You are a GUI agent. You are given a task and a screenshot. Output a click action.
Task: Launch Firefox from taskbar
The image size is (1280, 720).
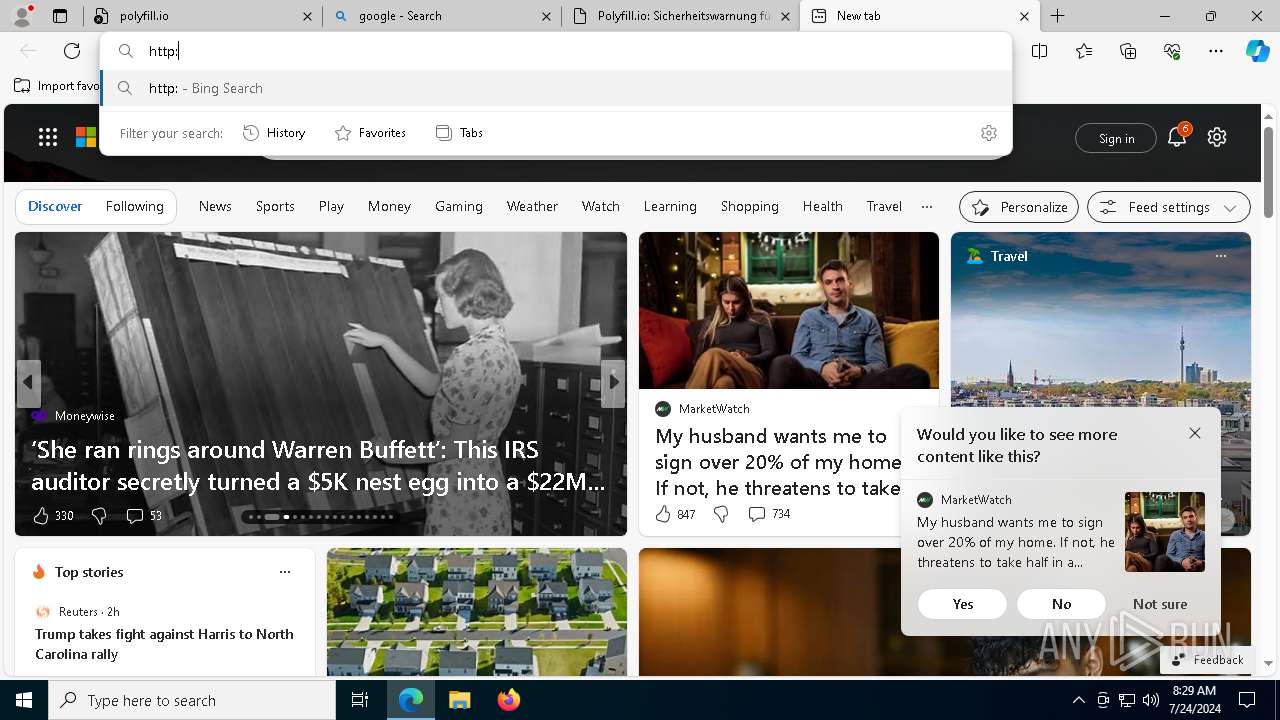click(x=508, y=700)
